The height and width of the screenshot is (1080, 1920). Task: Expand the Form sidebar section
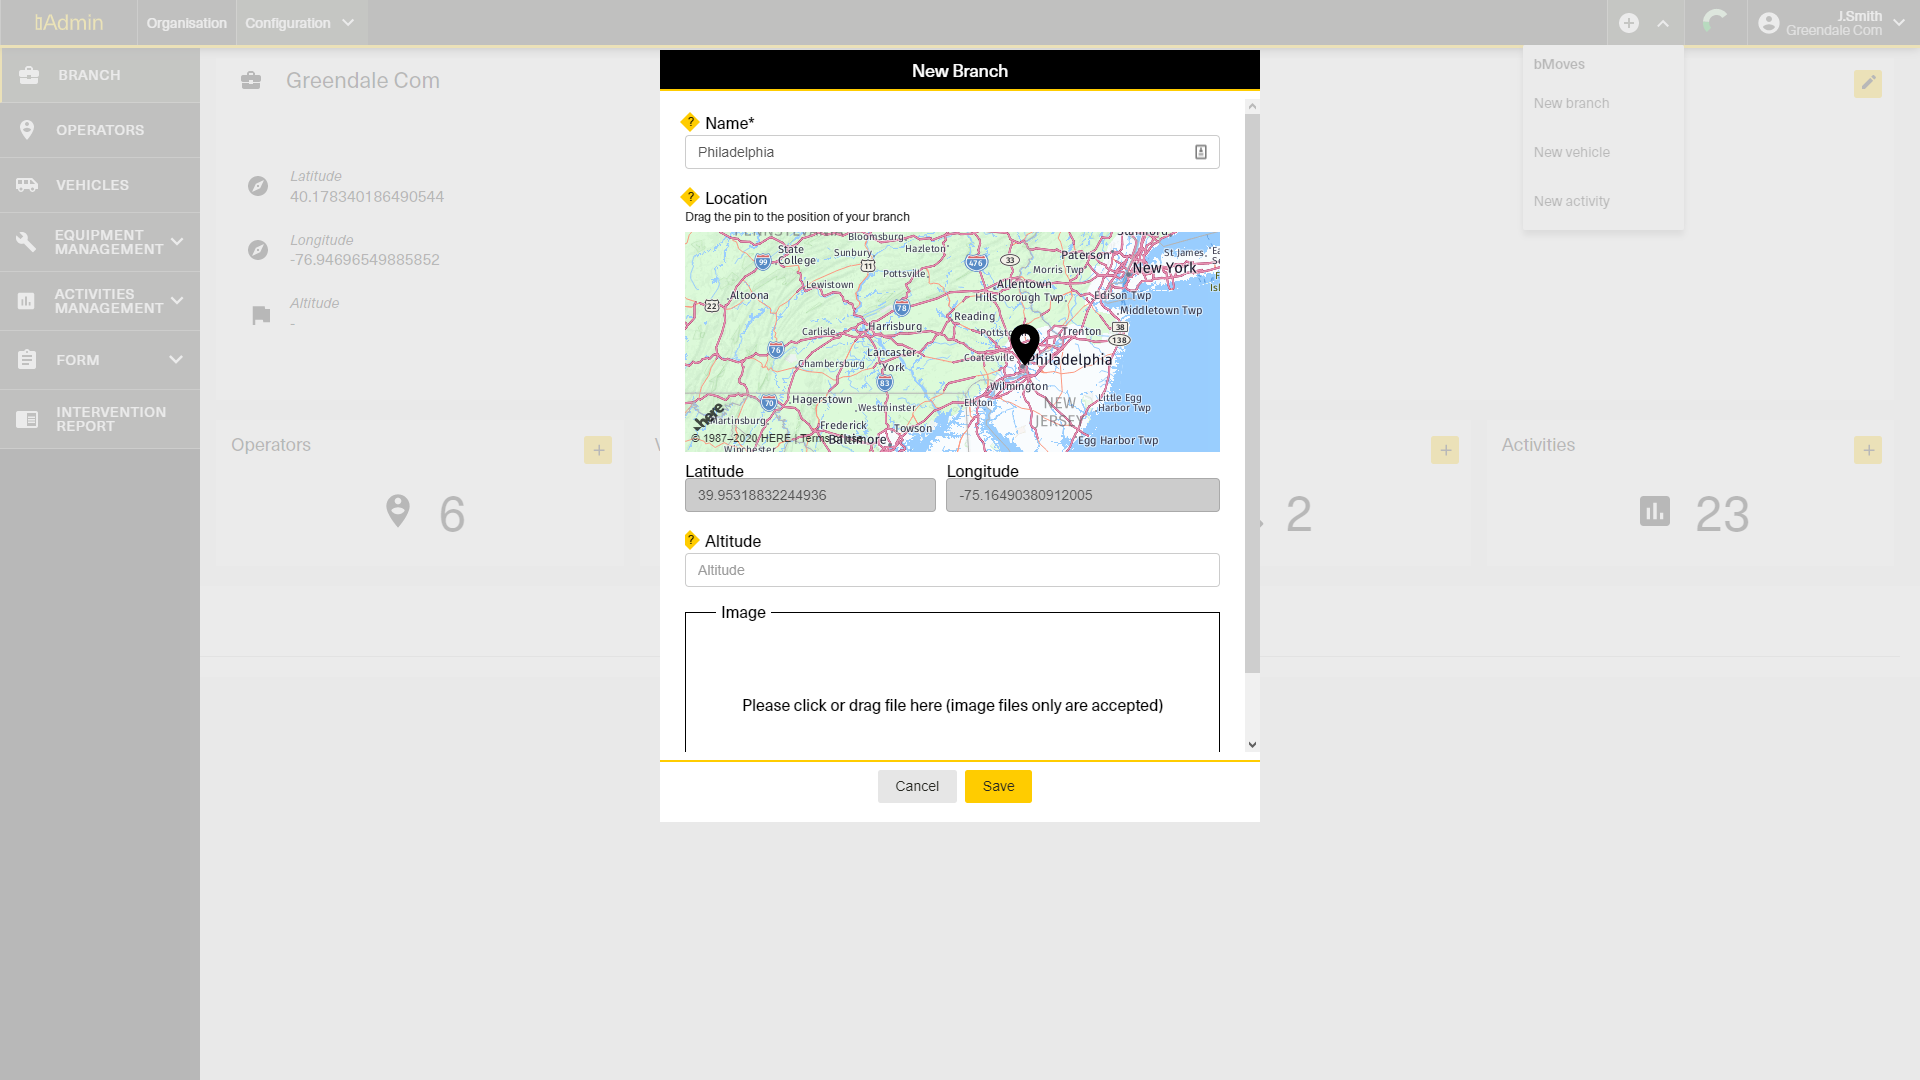pyautogui.click(x=176, y=360)
